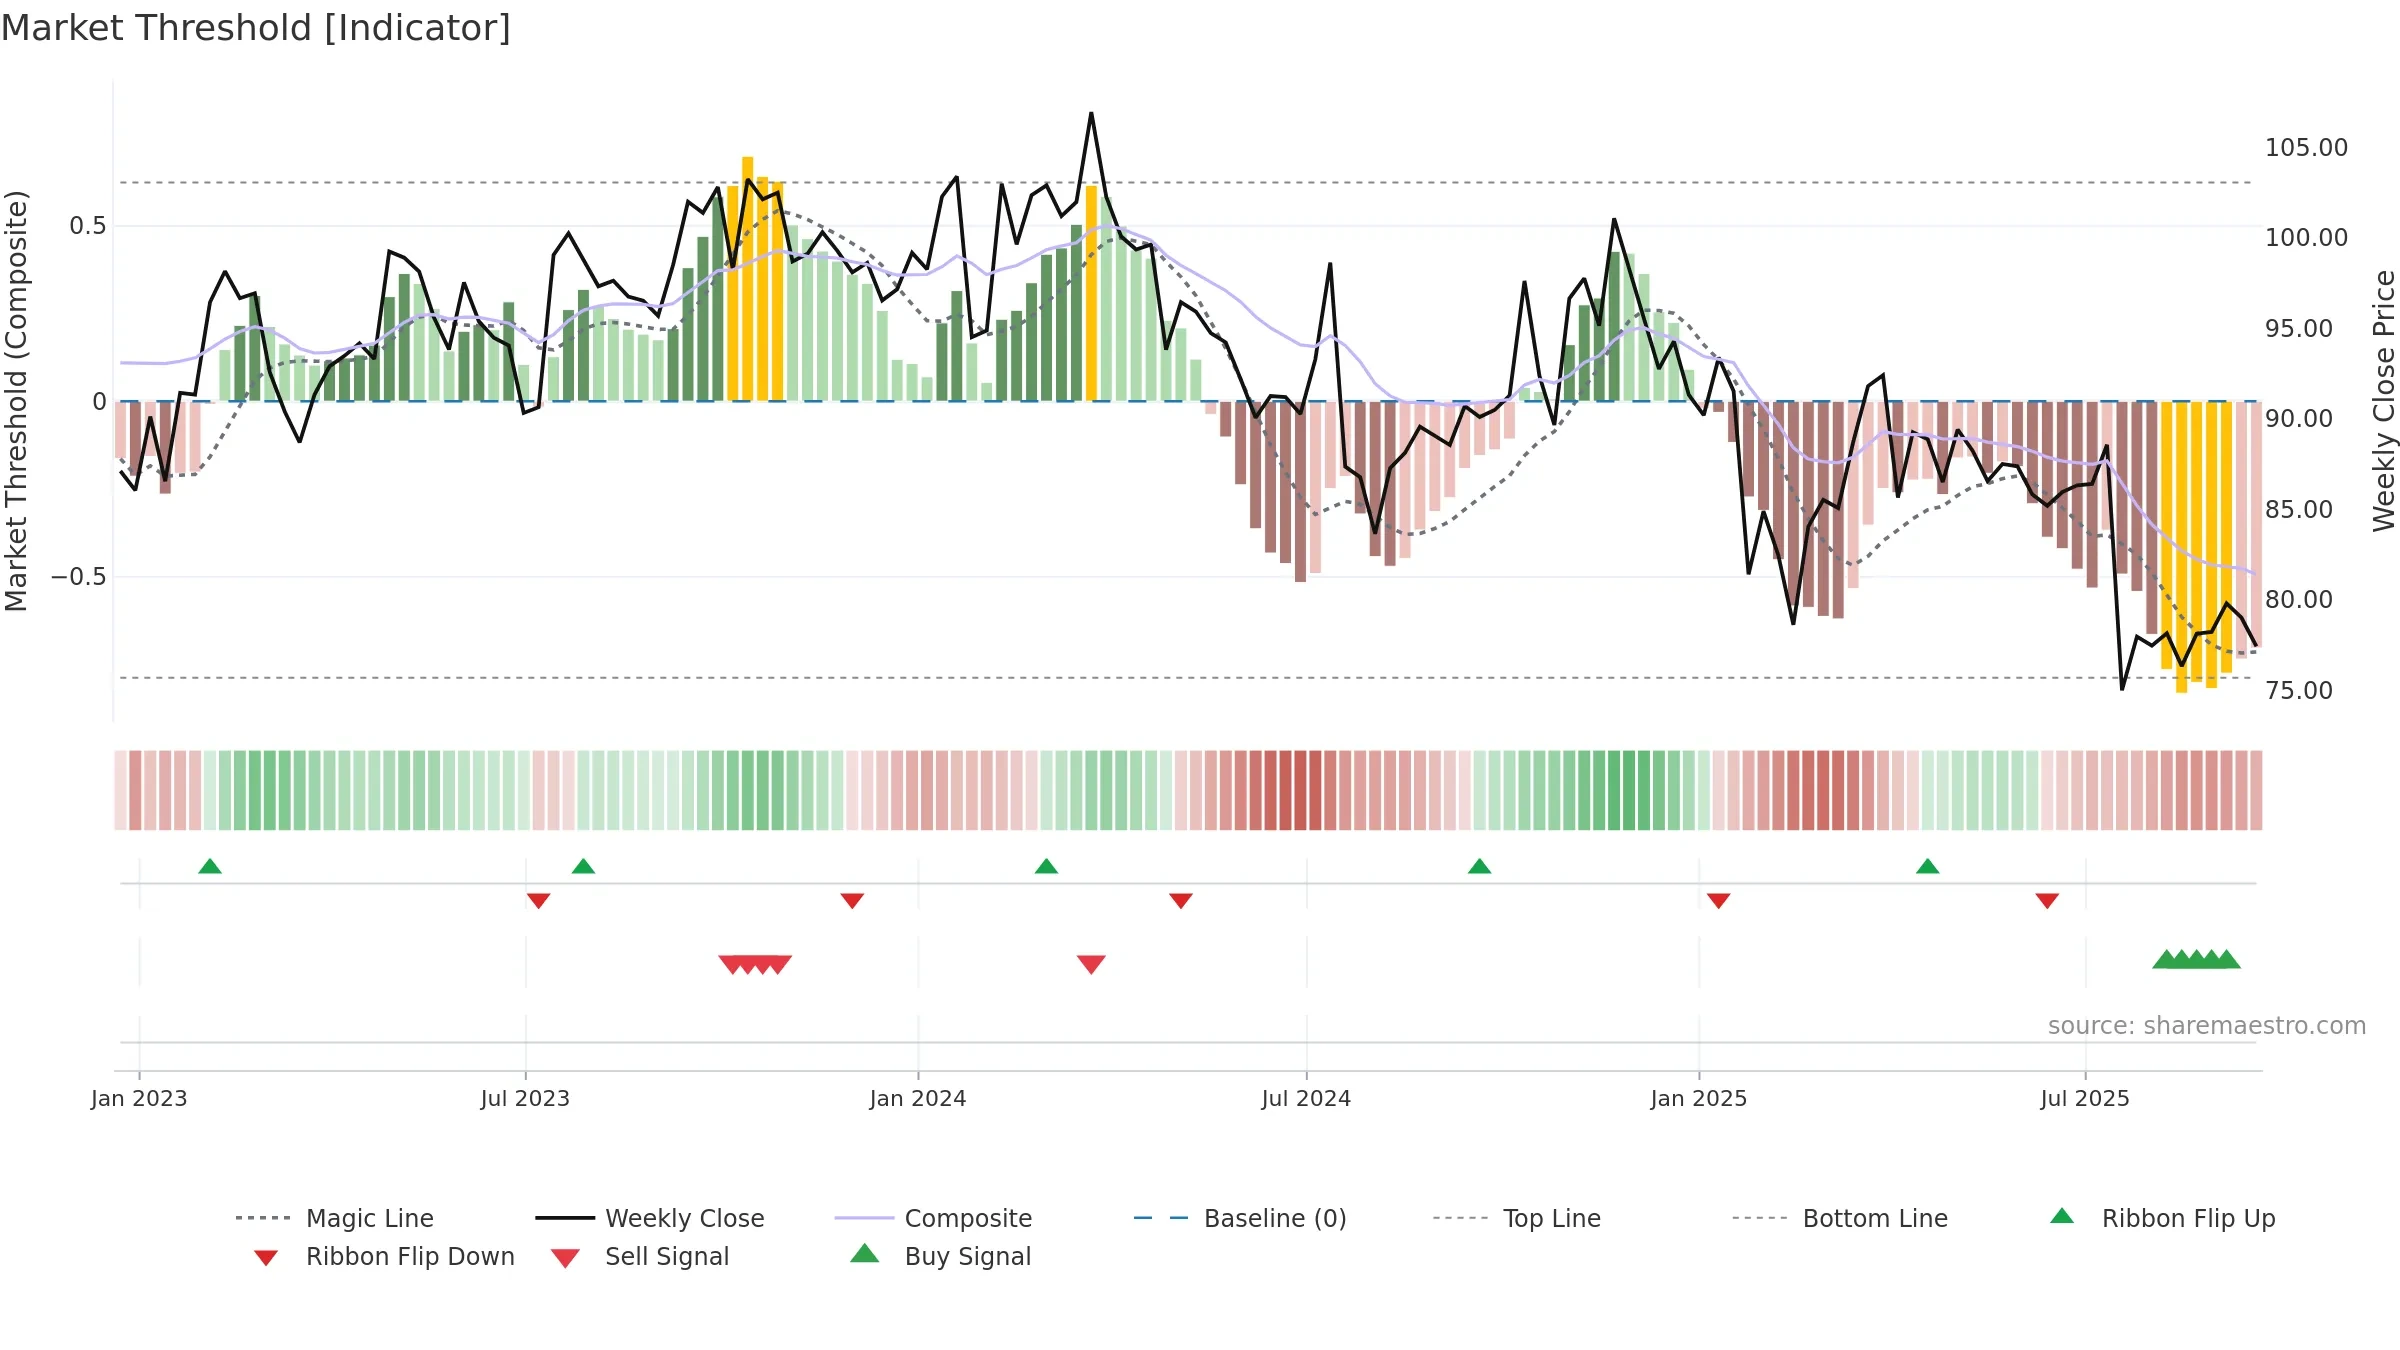Image resolution: width=2400 pixels, height=1350 pixels.
Task: Click the dark red ribbon segment in early 2025
Action: click(1823, 790)
